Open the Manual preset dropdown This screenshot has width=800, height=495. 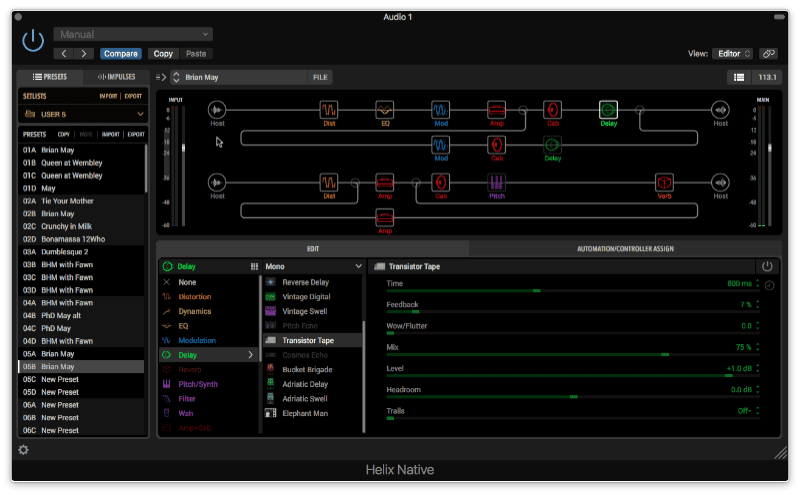click(133, 34)
